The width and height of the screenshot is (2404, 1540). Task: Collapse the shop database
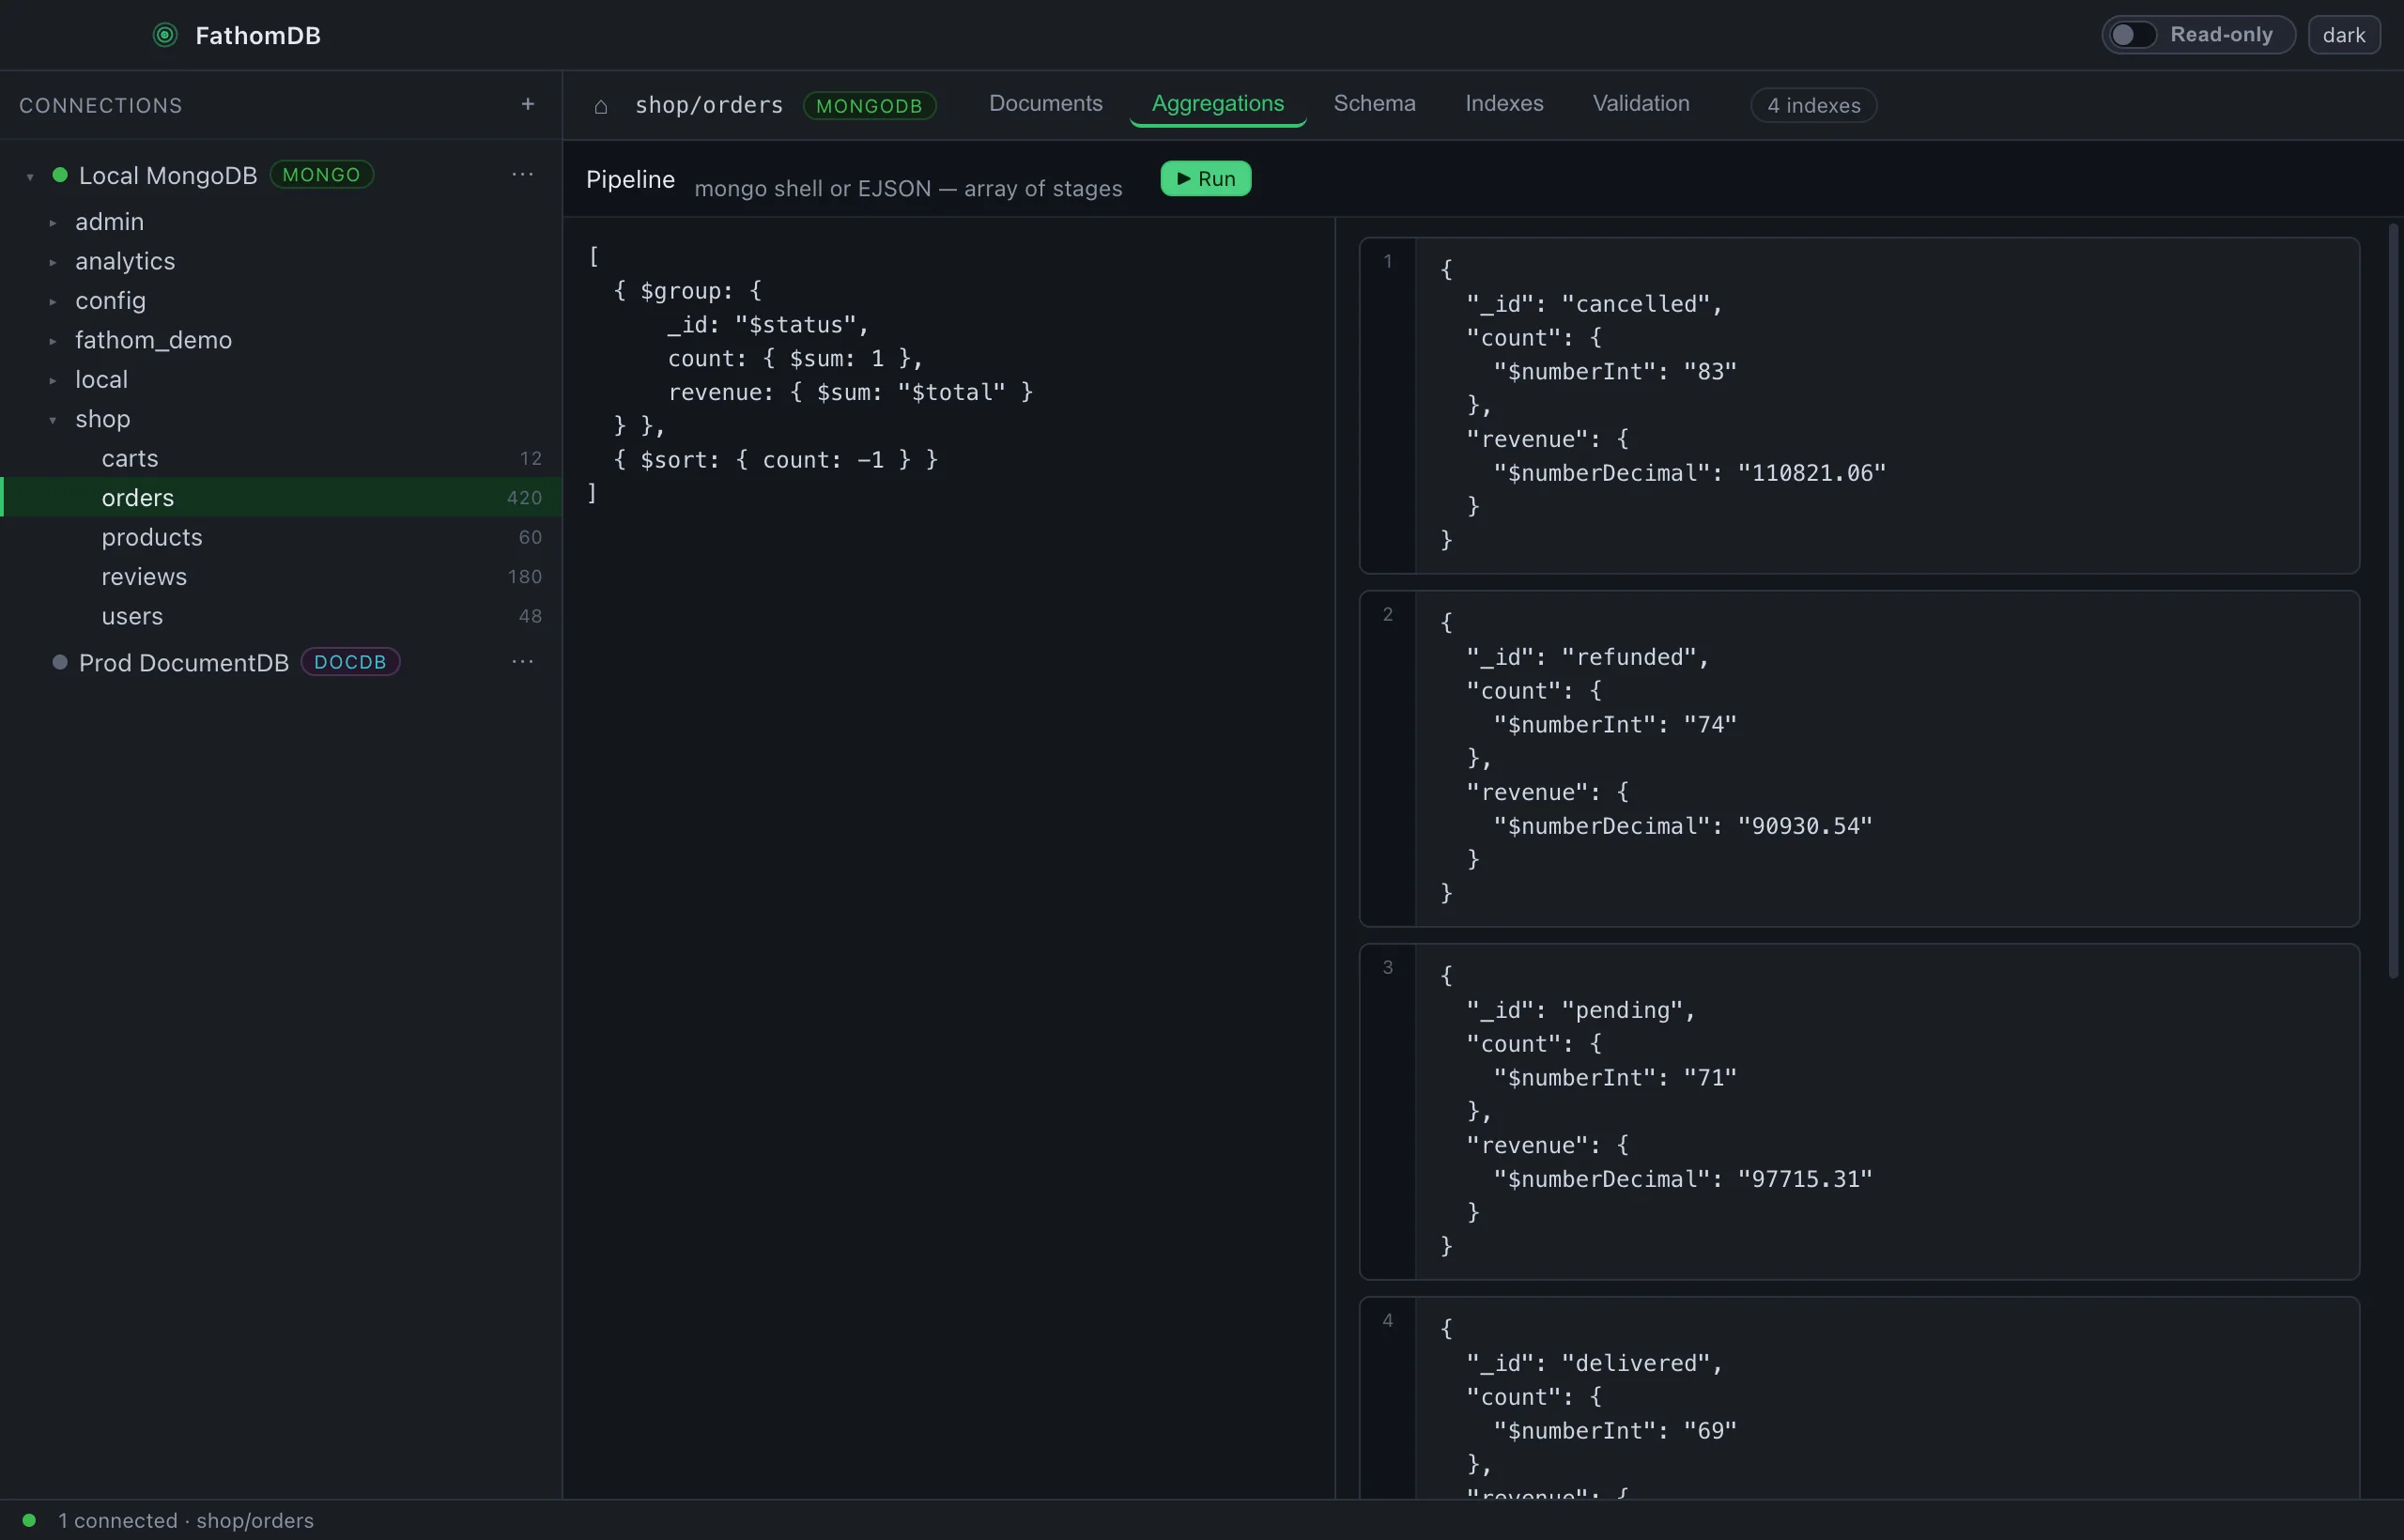[x=53, y=420]
